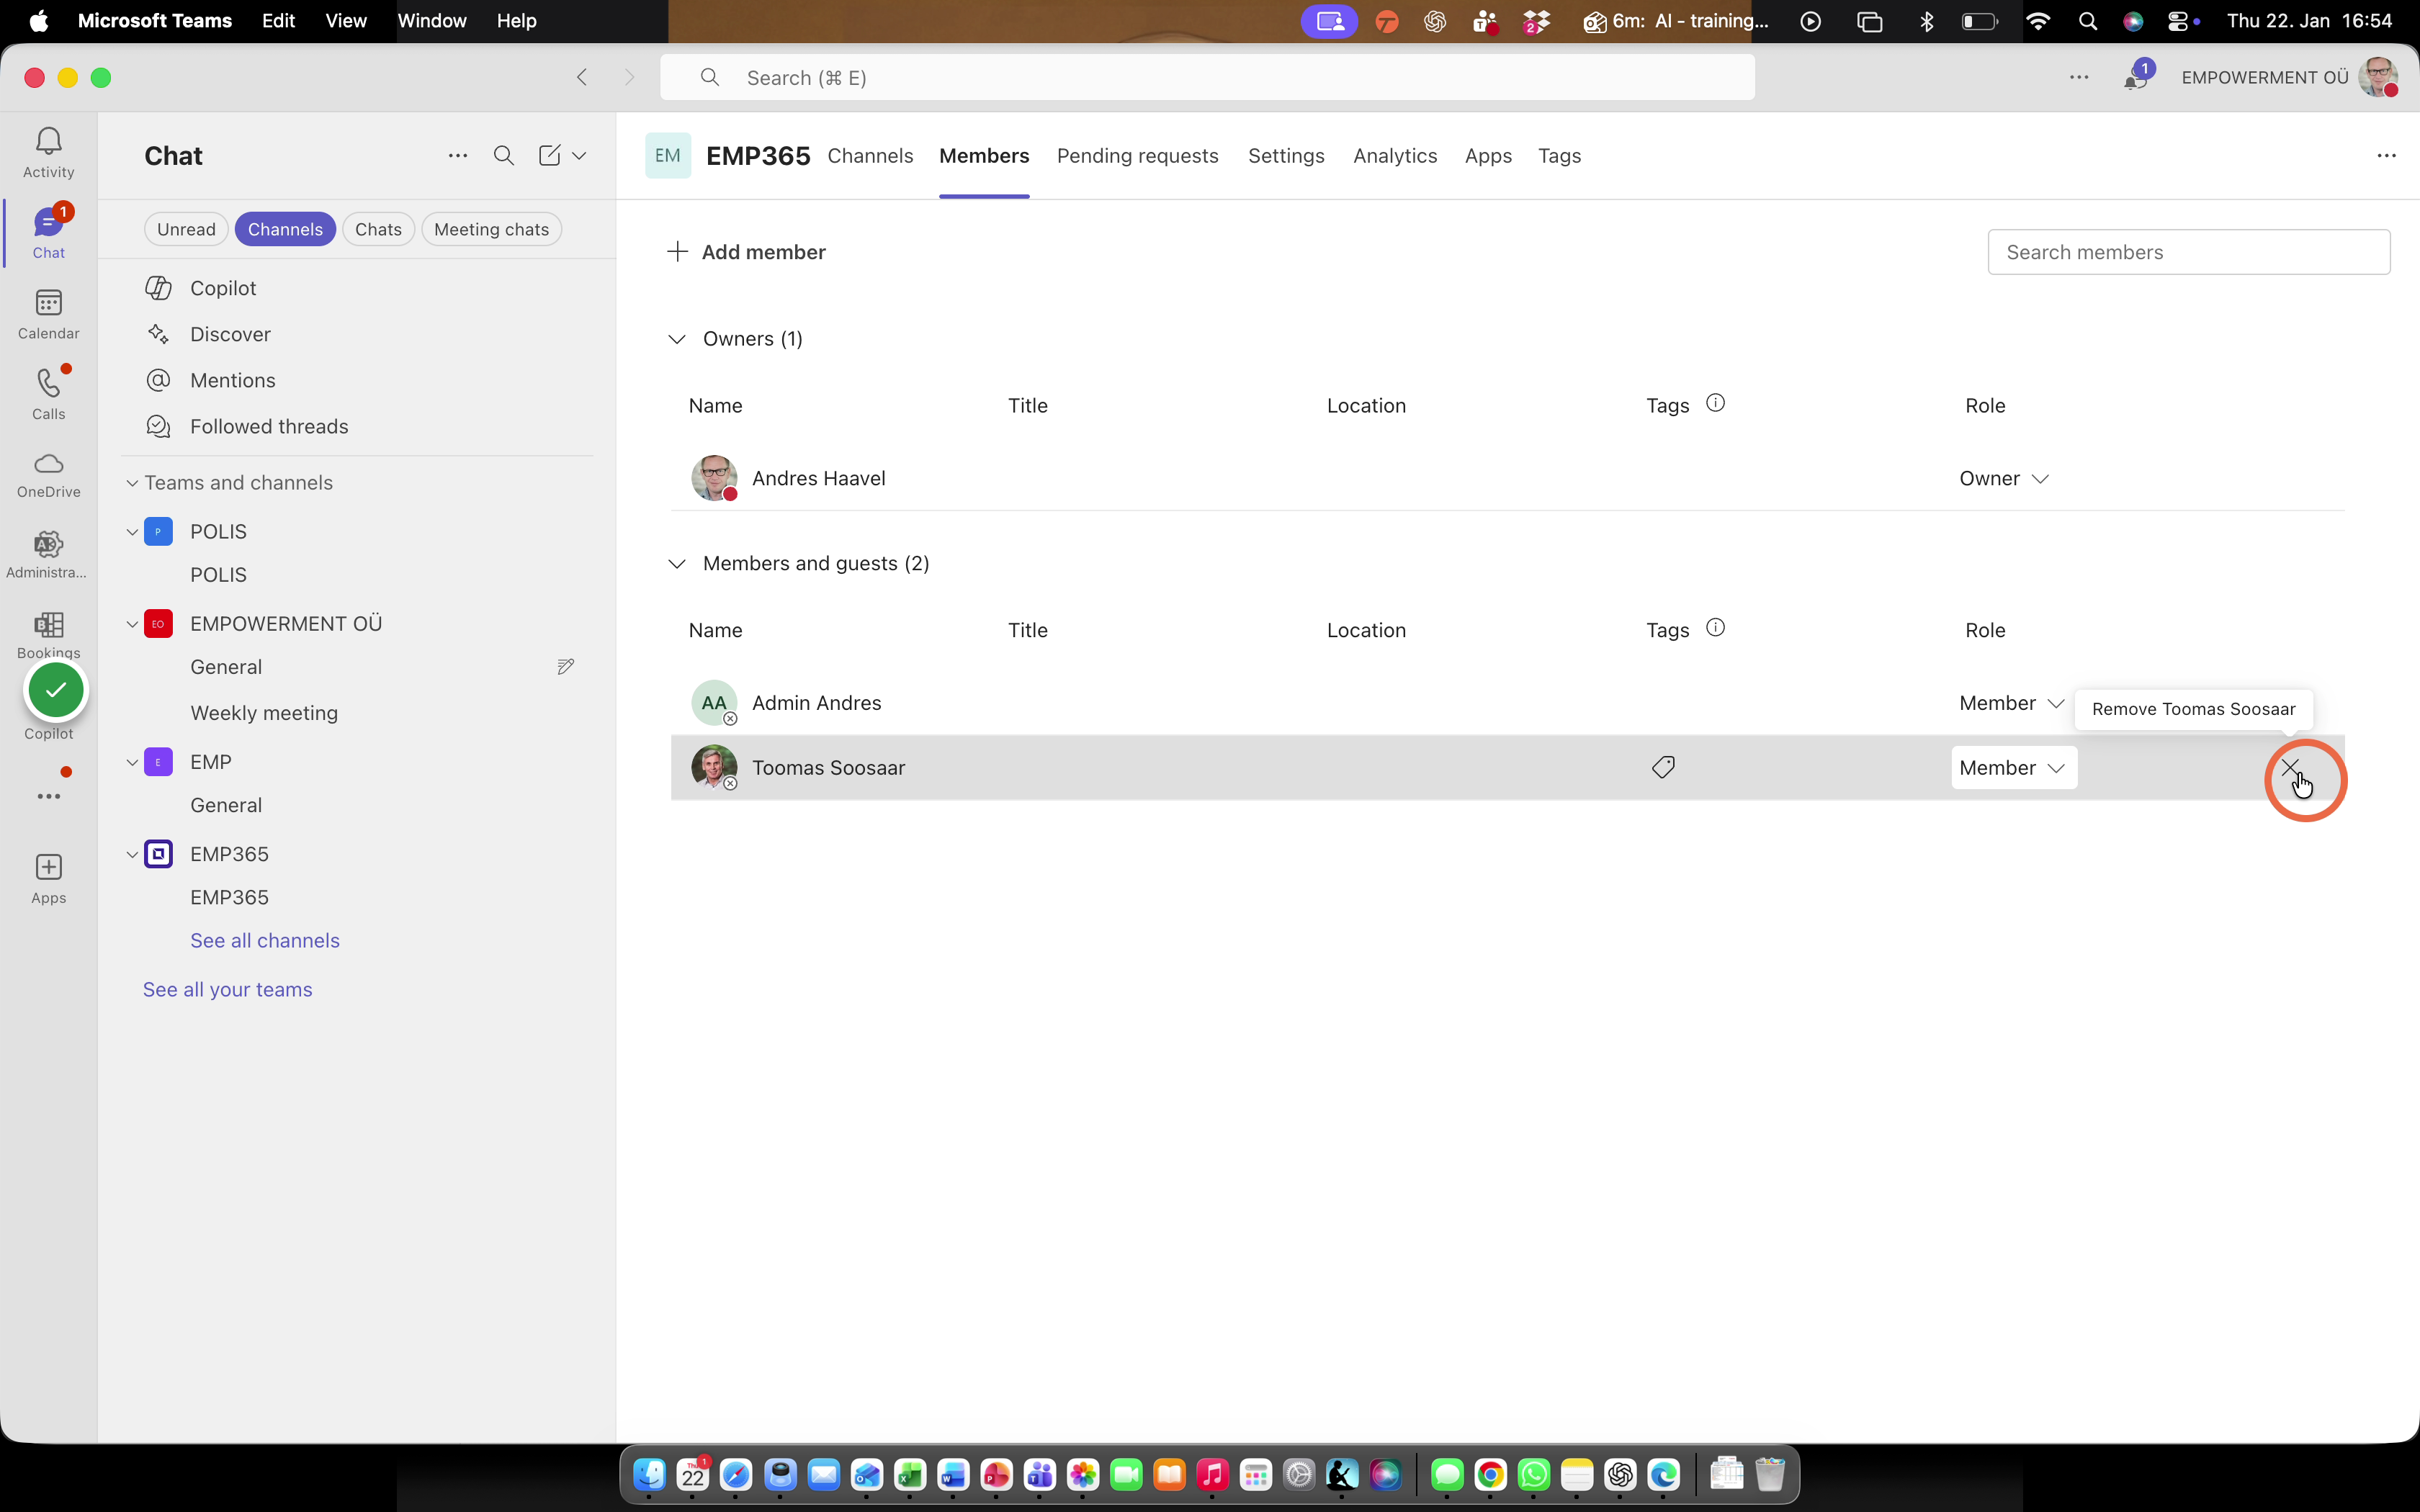Switch to the Settings tab
2420x1512 pixels.
[1286, 156]
